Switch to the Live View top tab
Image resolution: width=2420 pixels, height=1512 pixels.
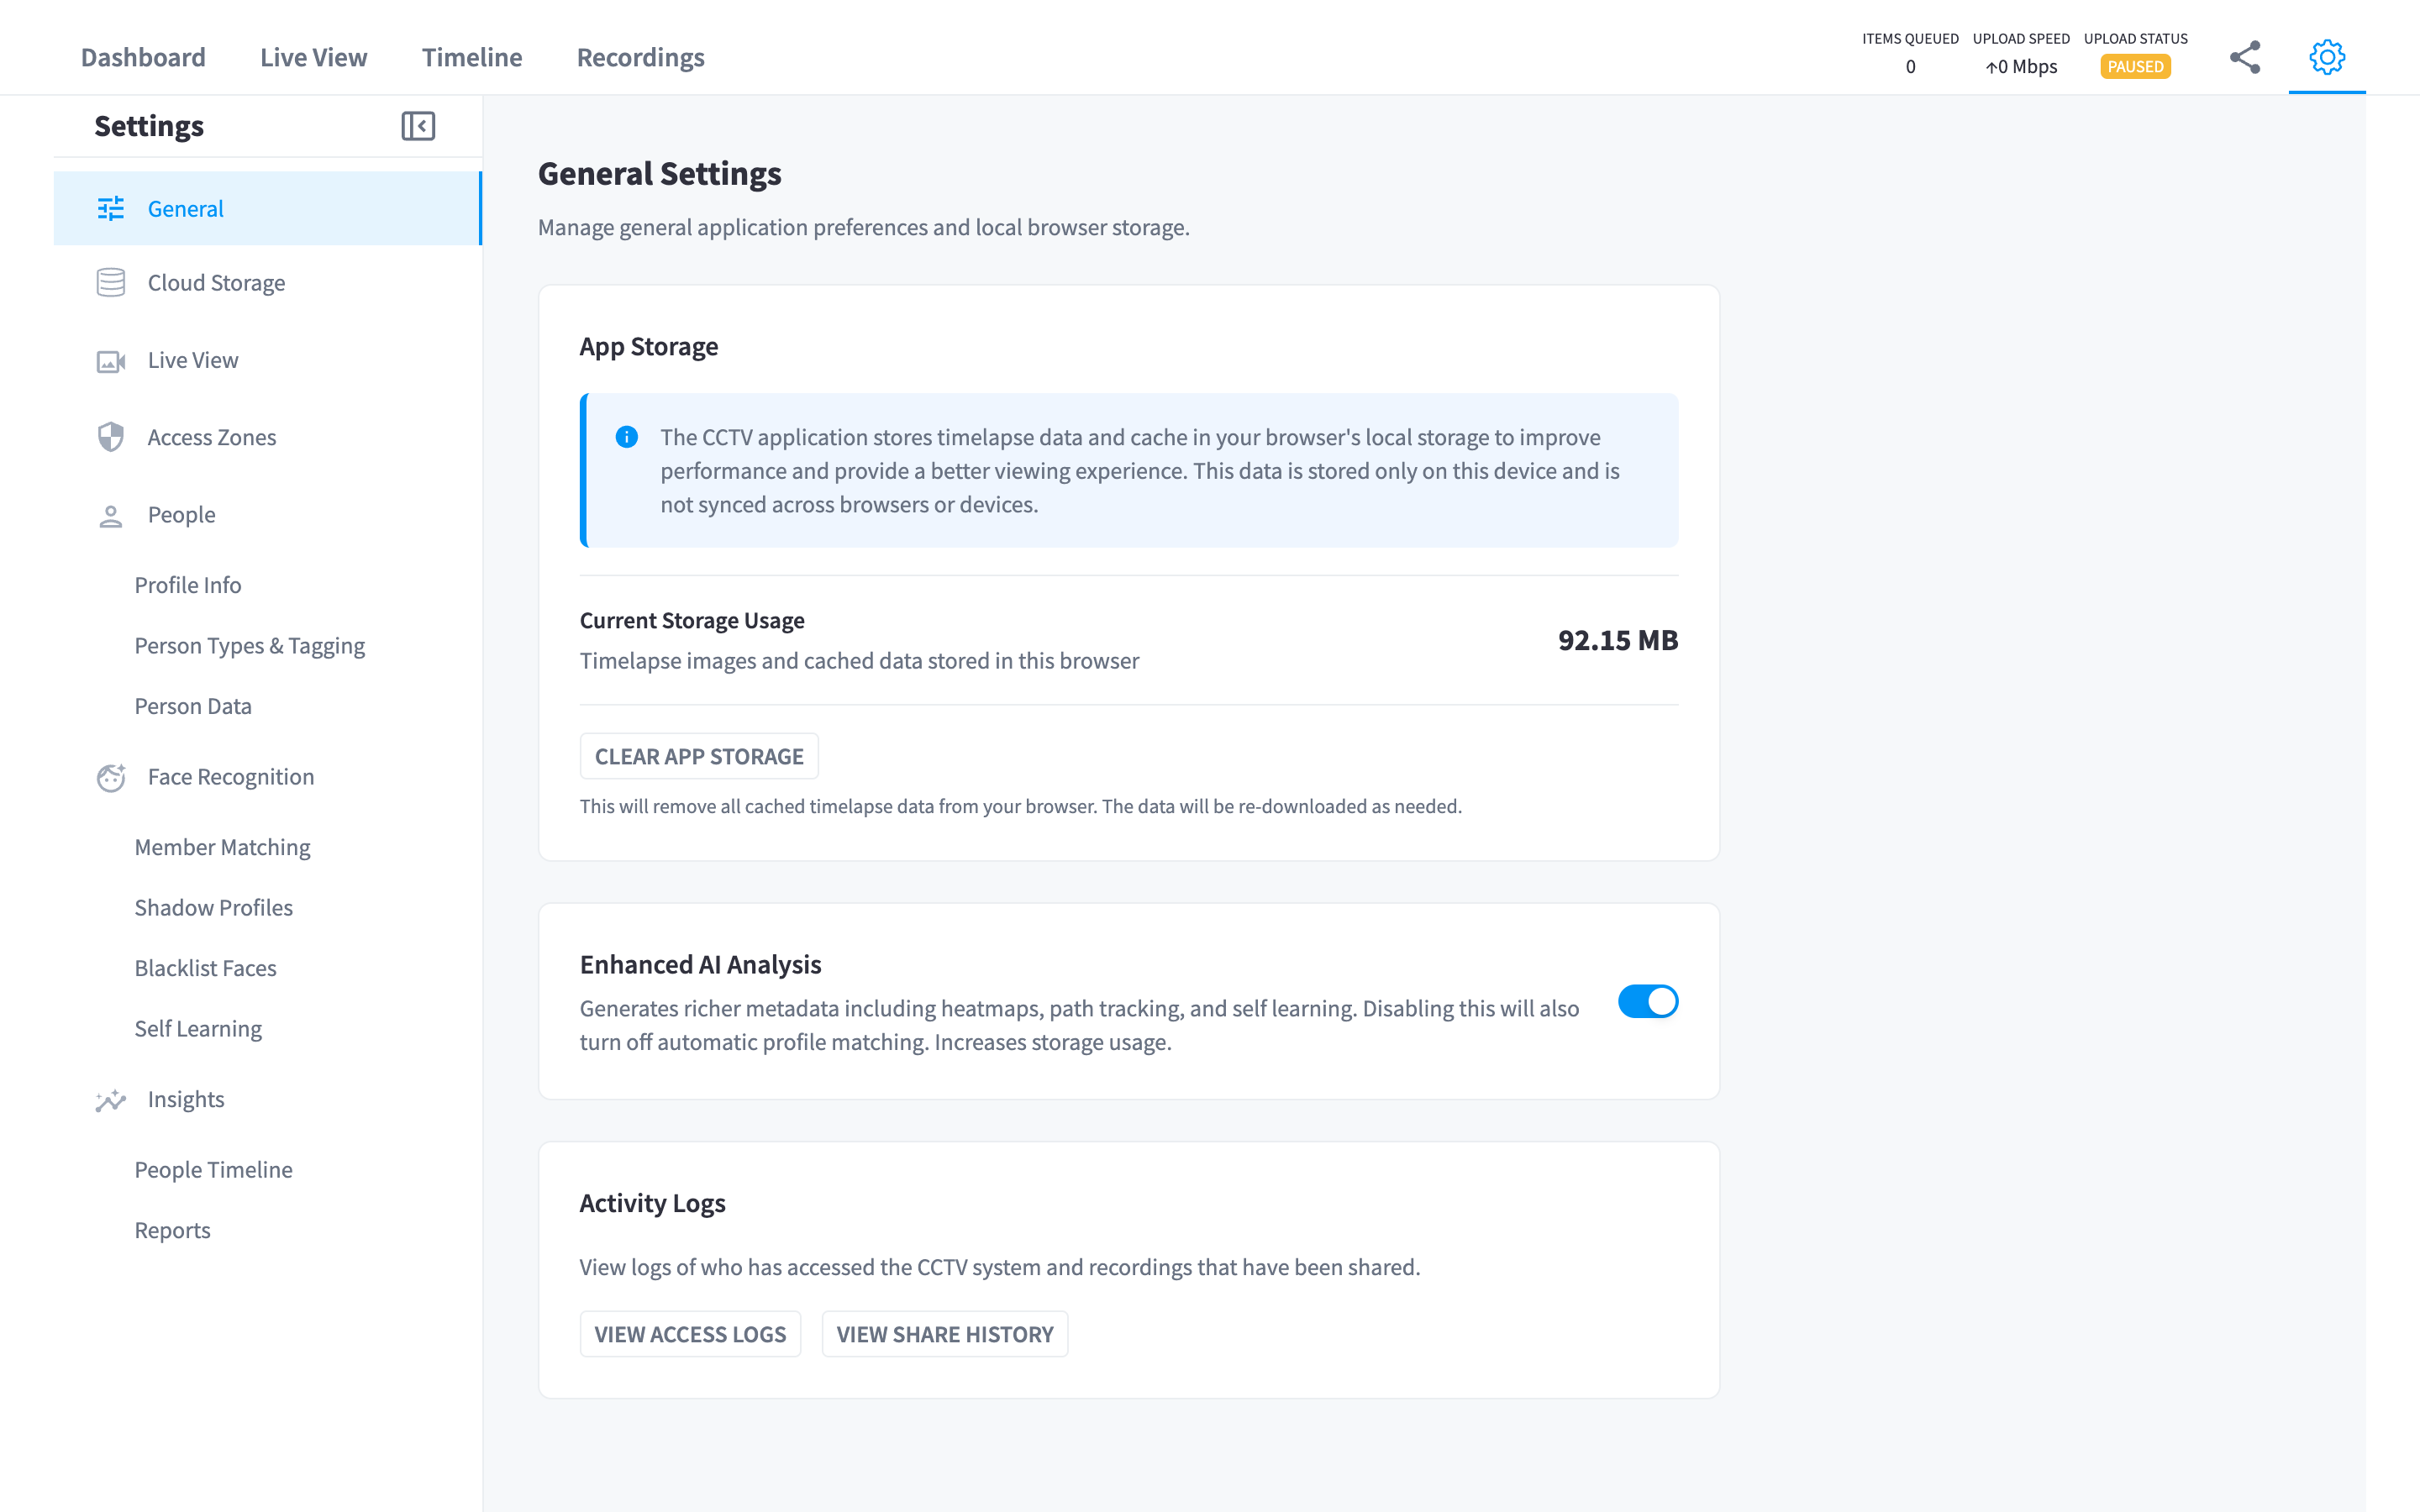314,57
